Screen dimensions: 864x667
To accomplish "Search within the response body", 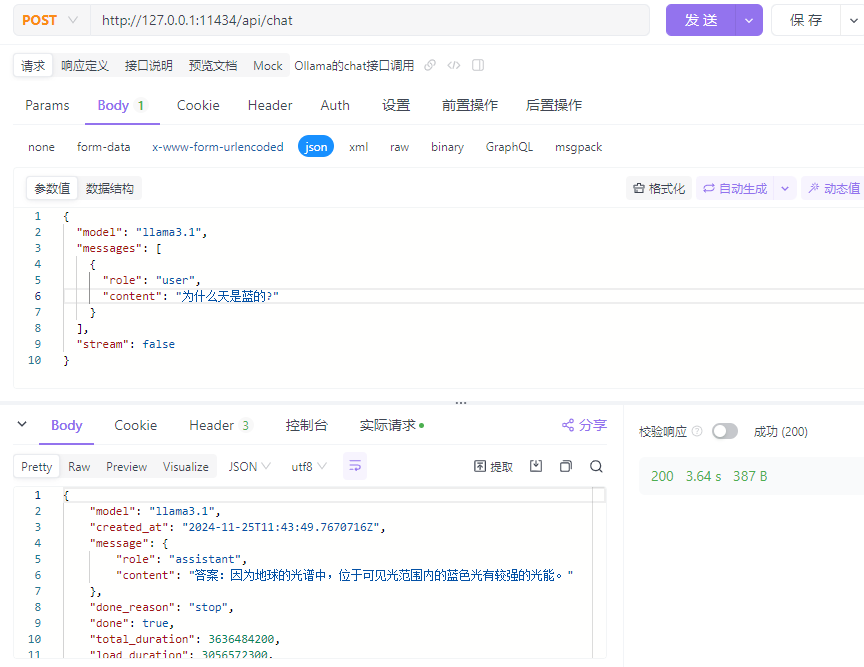I will (596, 466).
